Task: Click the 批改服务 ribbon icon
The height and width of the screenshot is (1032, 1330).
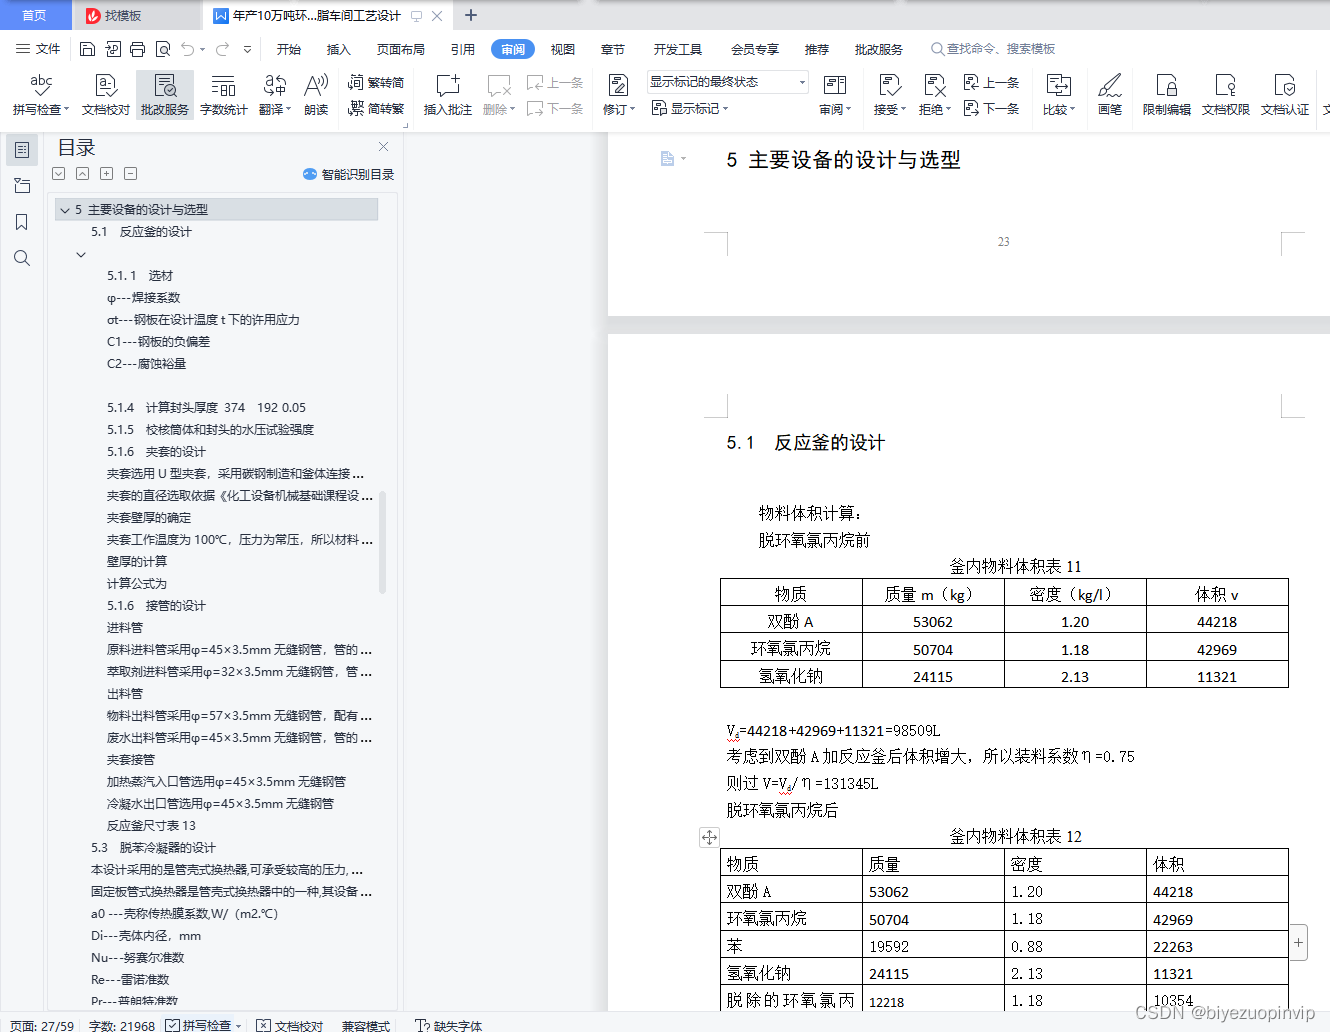Action: (x=165, y=94)
